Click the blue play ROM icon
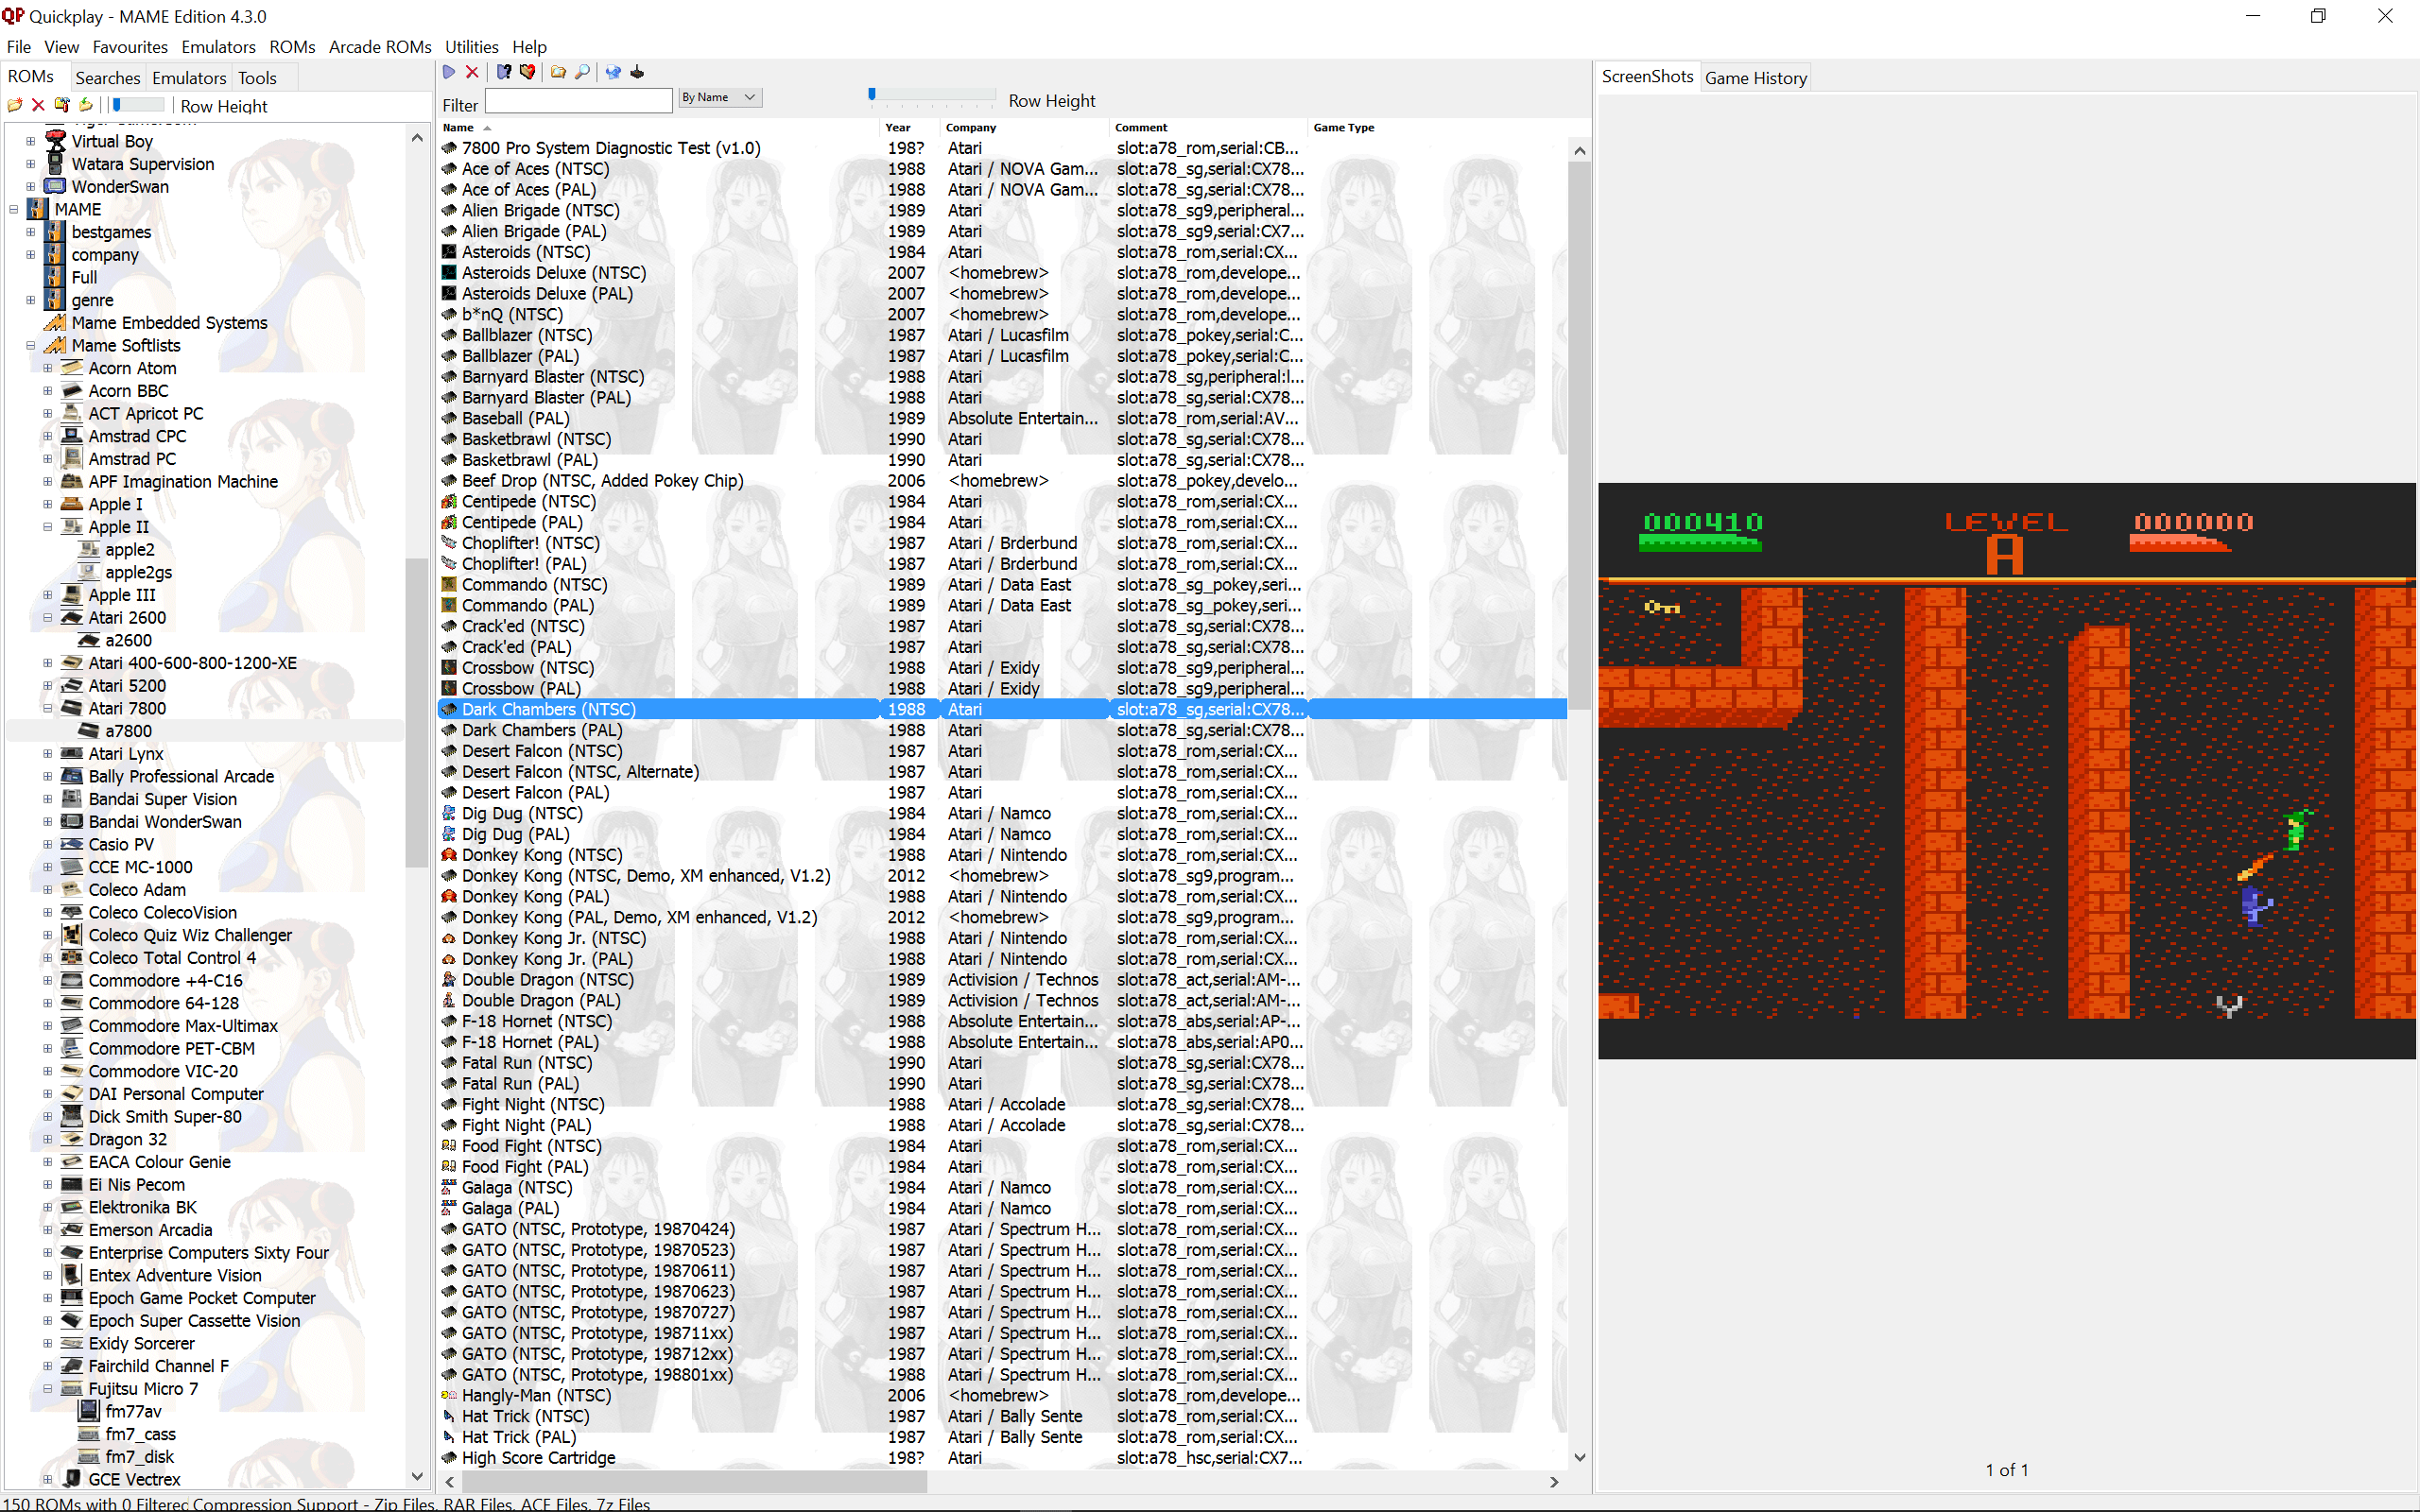This screenshot has height=1512, width=2420. tap(449, 72)
